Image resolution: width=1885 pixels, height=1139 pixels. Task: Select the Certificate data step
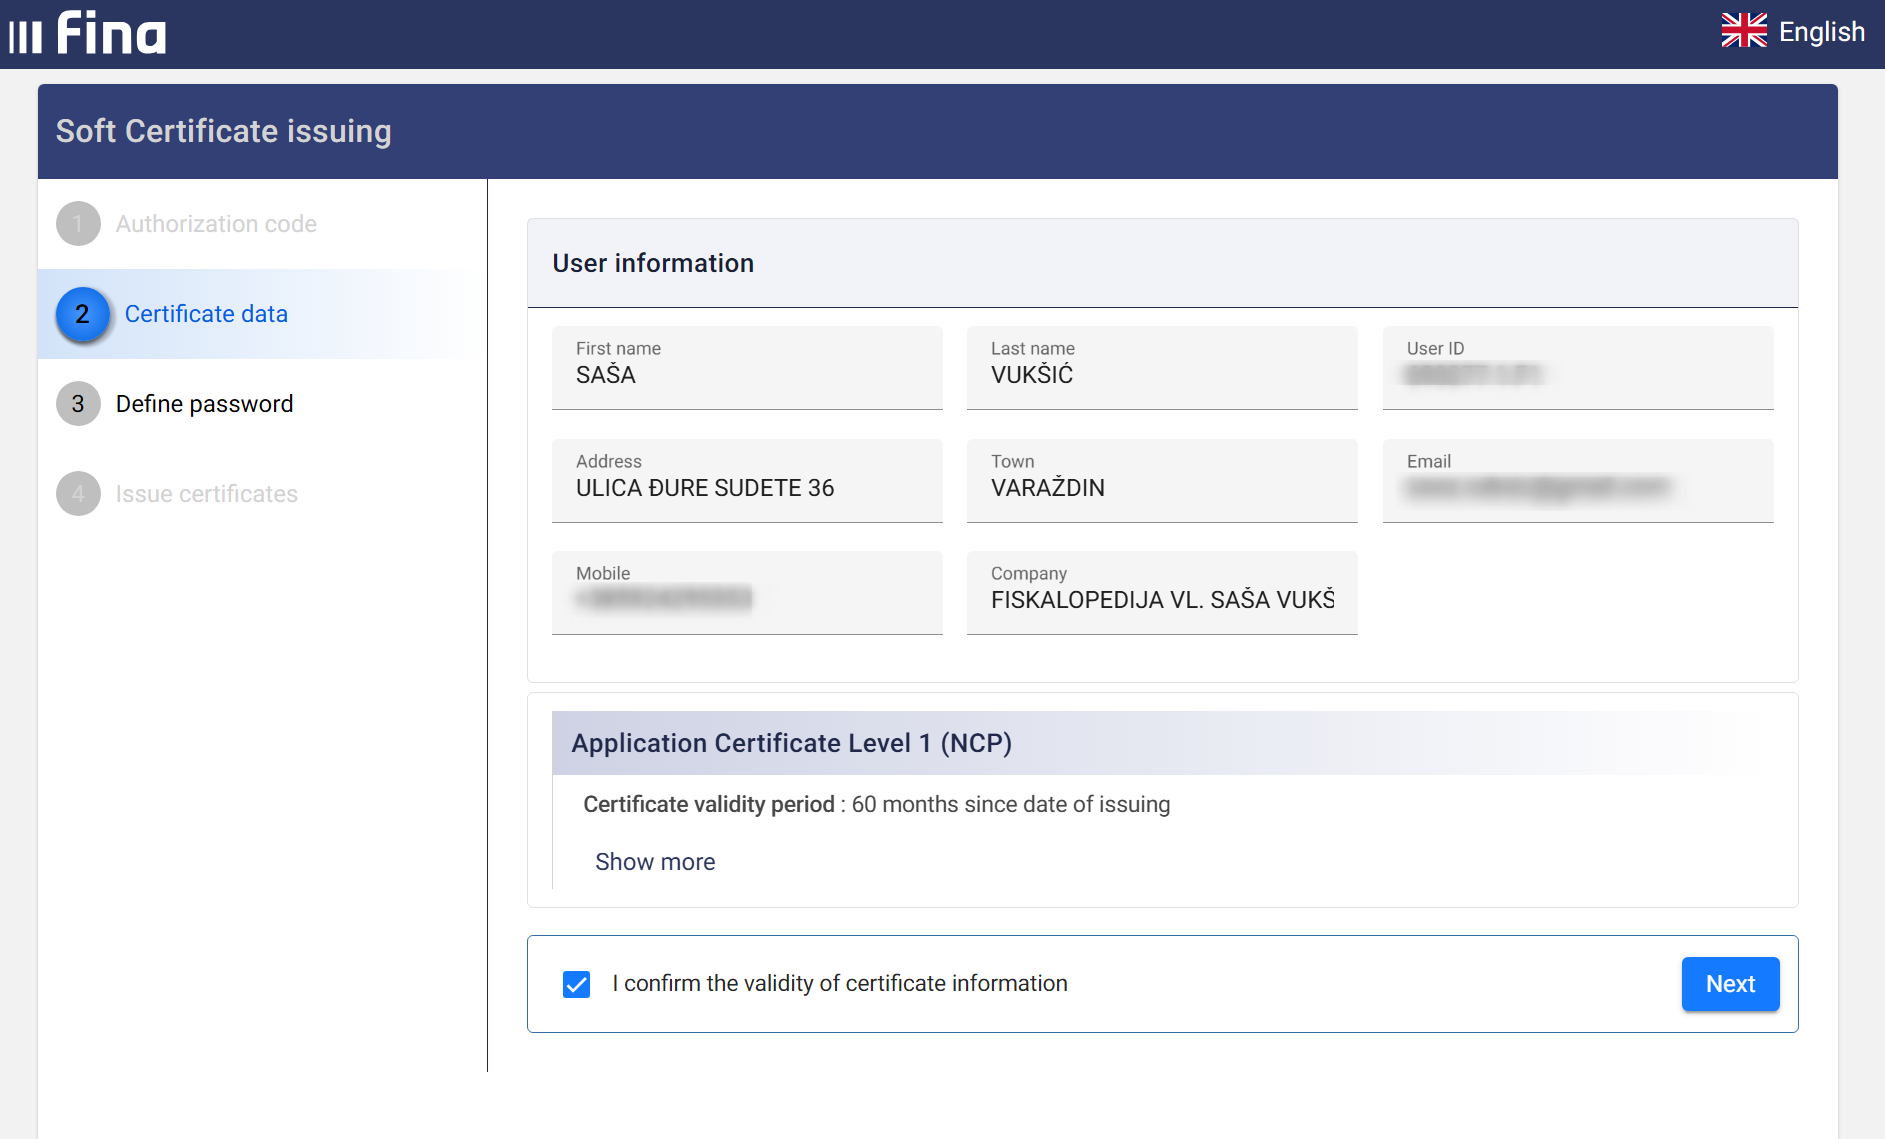(206, 314)
